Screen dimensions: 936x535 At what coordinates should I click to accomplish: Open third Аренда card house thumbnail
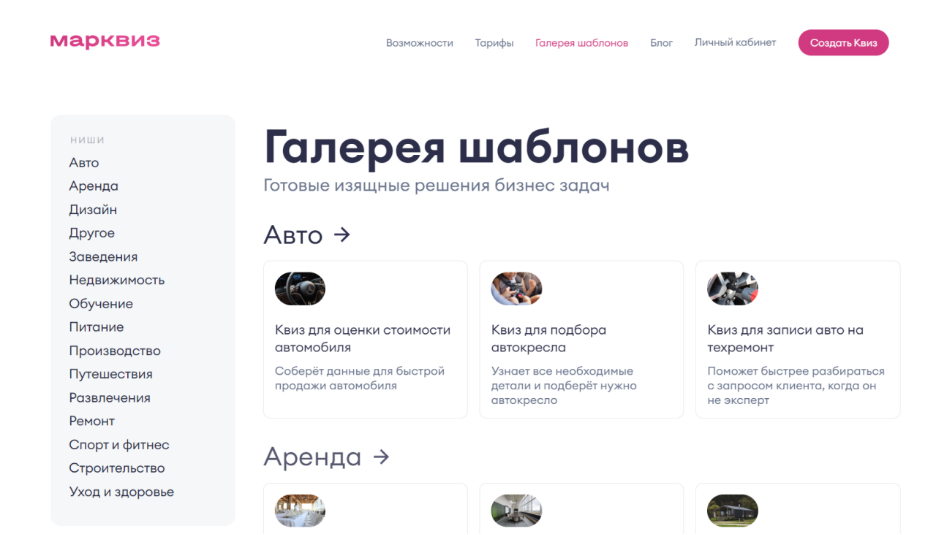[732, 511]
